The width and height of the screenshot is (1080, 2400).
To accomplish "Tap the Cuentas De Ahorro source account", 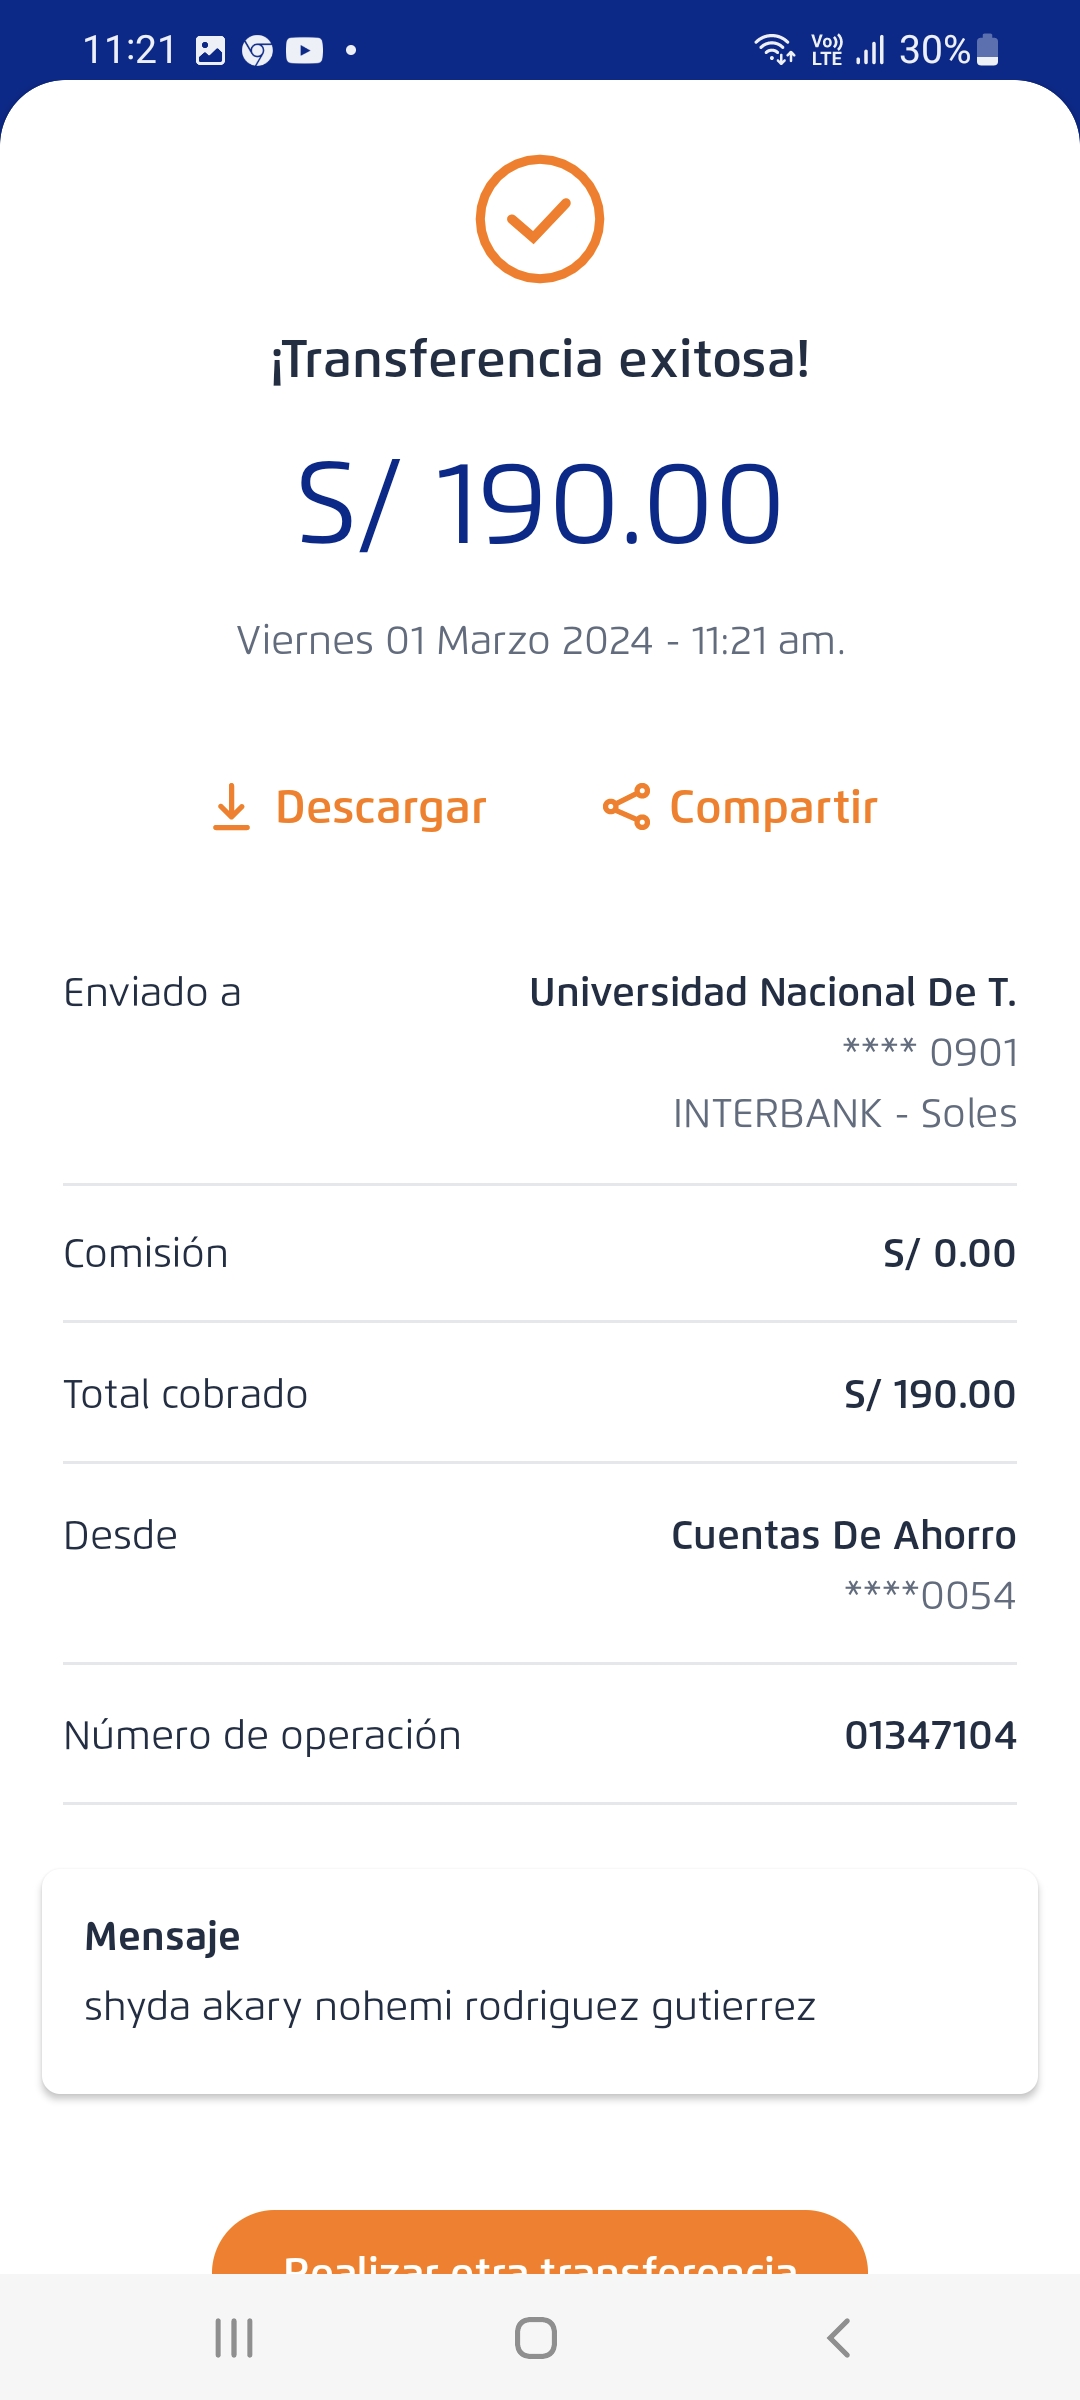I will 843,1535.
